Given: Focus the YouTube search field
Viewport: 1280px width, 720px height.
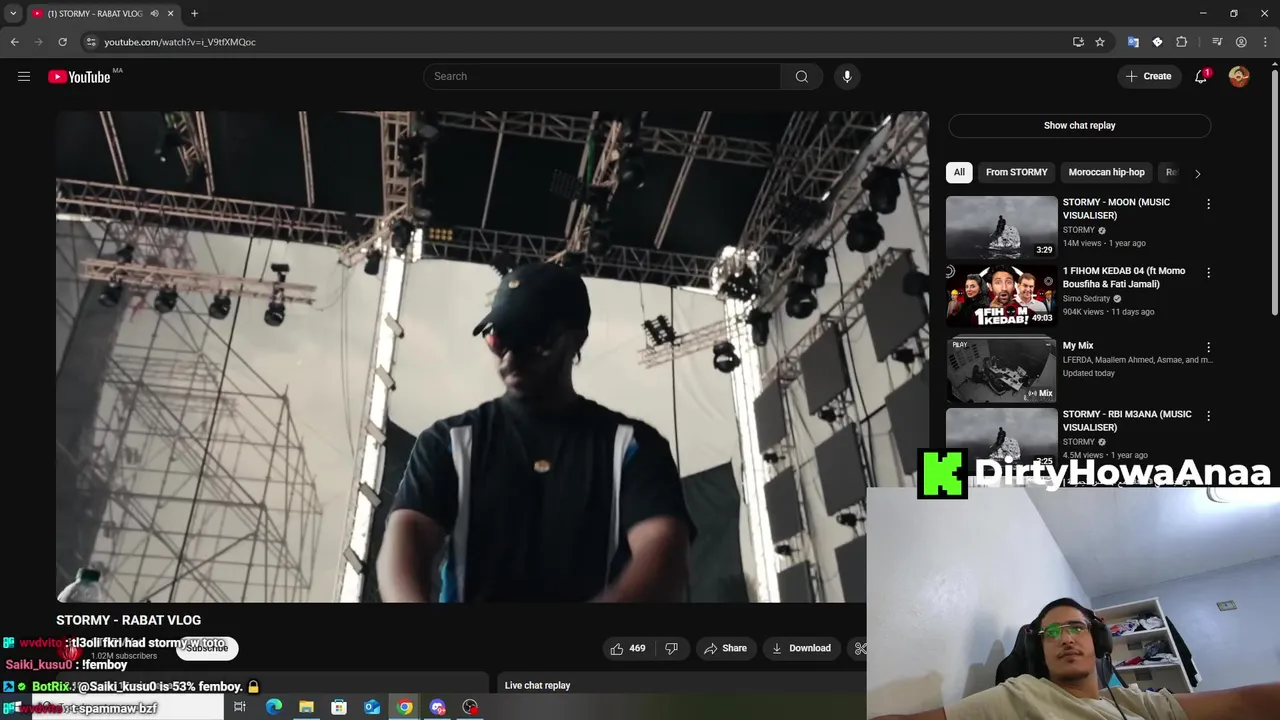Looking at the screenshot, I should (x=602, y=76).
